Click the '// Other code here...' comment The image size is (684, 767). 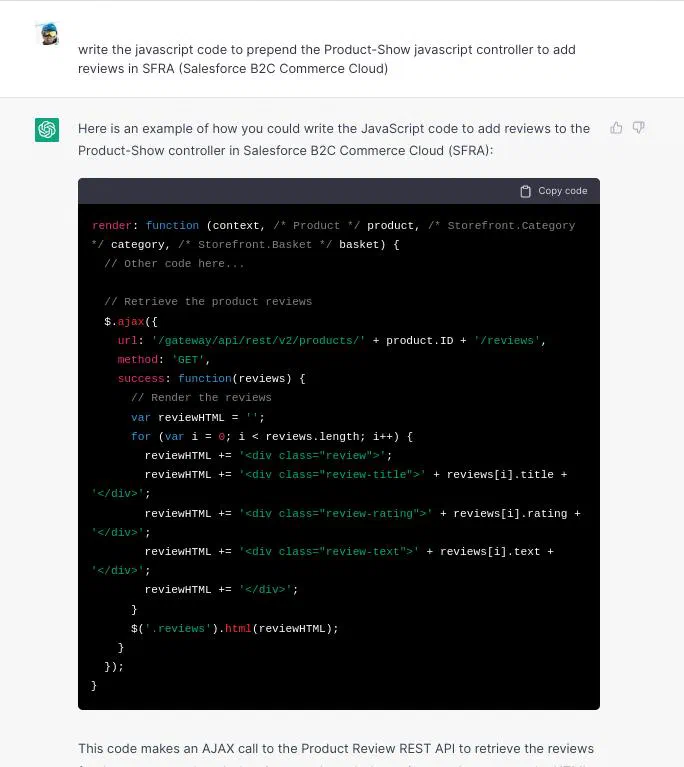click(174, 264)
